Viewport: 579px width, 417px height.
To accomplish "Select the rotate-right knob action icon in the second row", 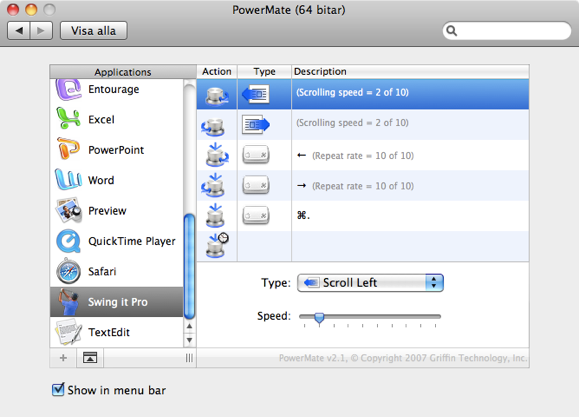I will (213, 127).
